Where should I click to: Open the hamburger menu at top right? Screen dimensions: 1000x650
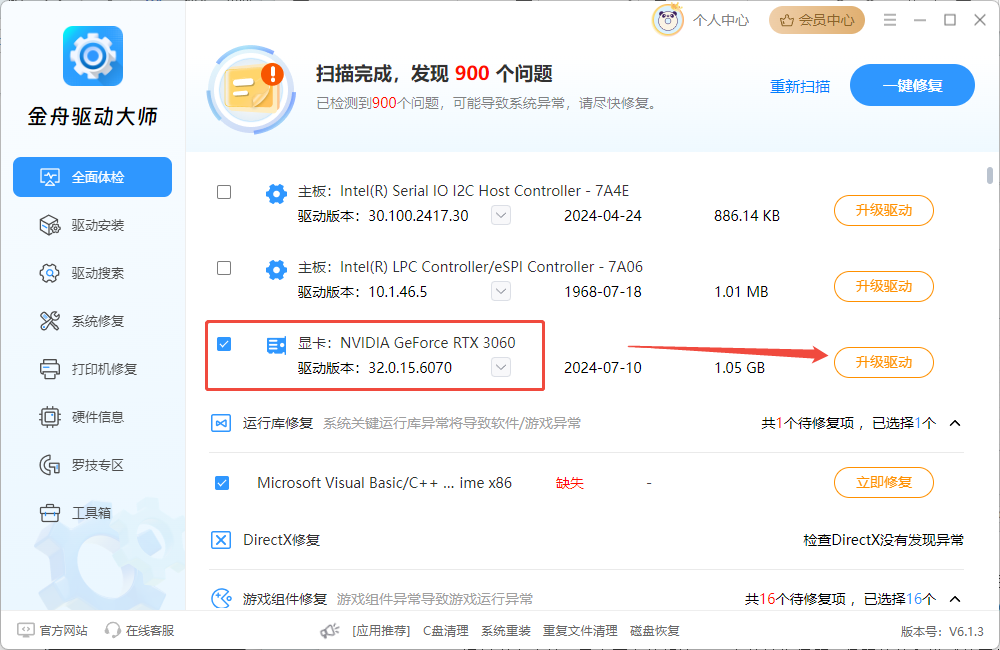[x=889, y=19]
